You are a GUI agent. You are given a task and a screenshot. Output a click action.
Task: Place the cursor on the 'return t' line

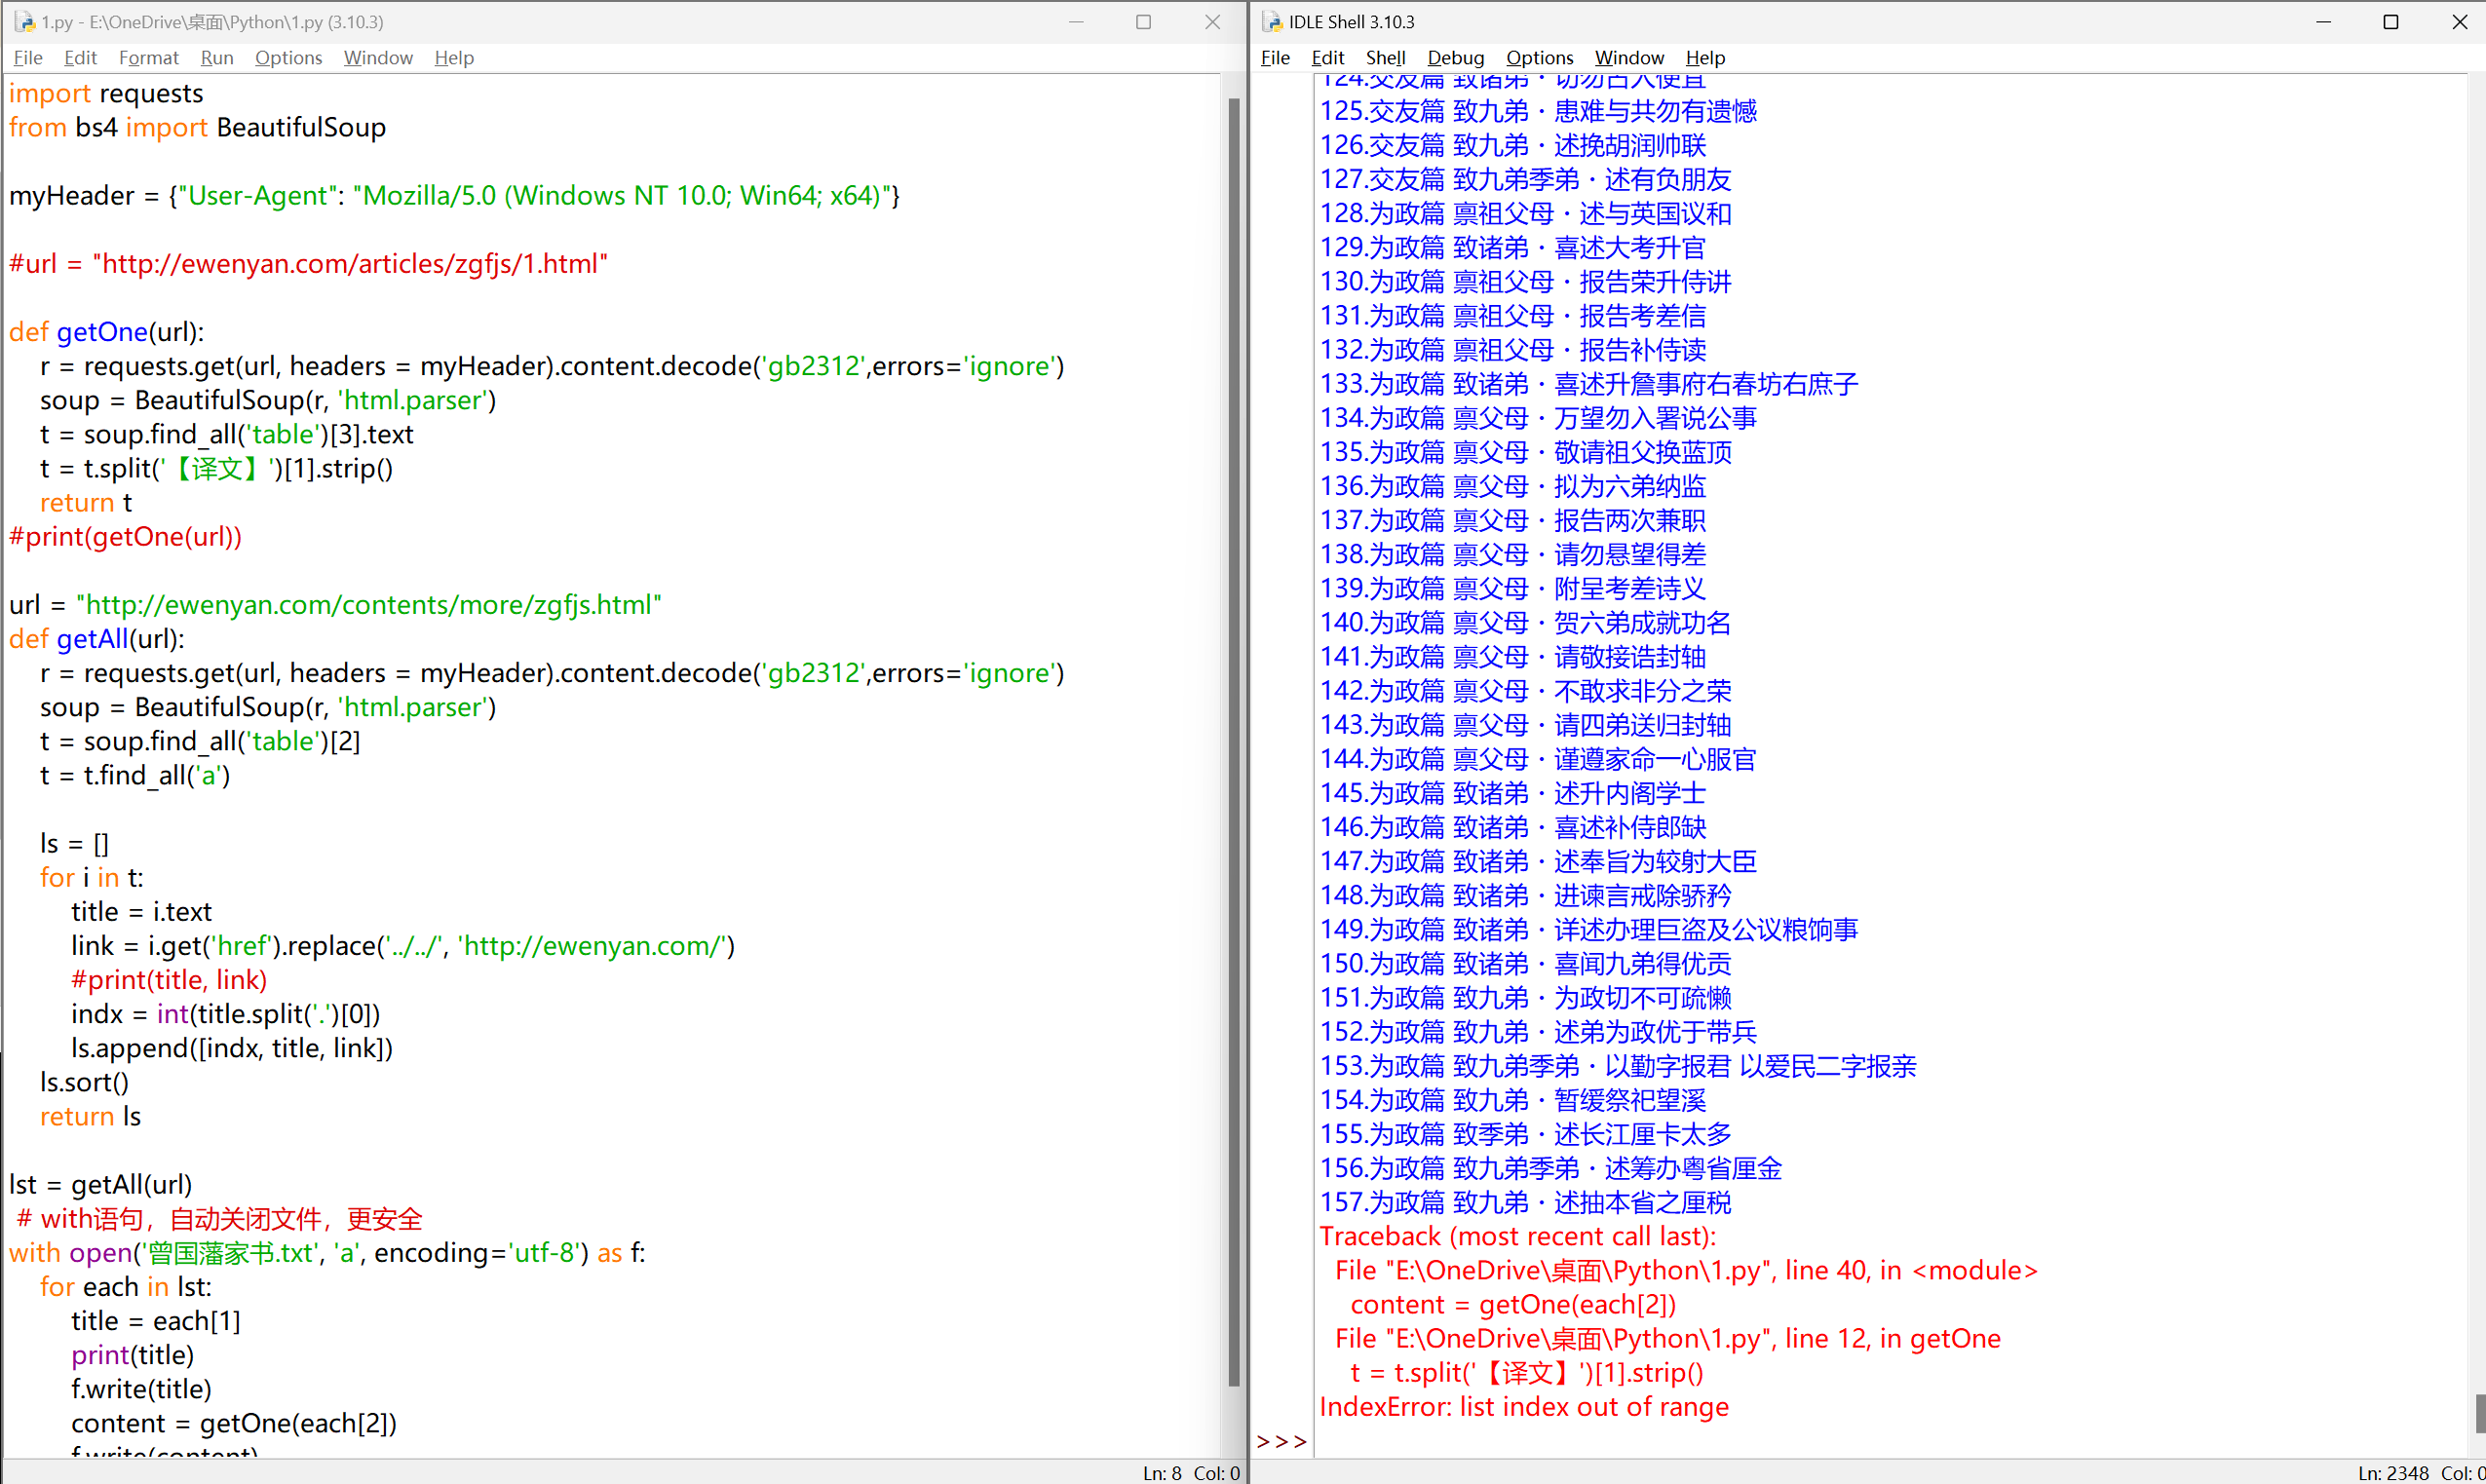[x=86, y=502]
